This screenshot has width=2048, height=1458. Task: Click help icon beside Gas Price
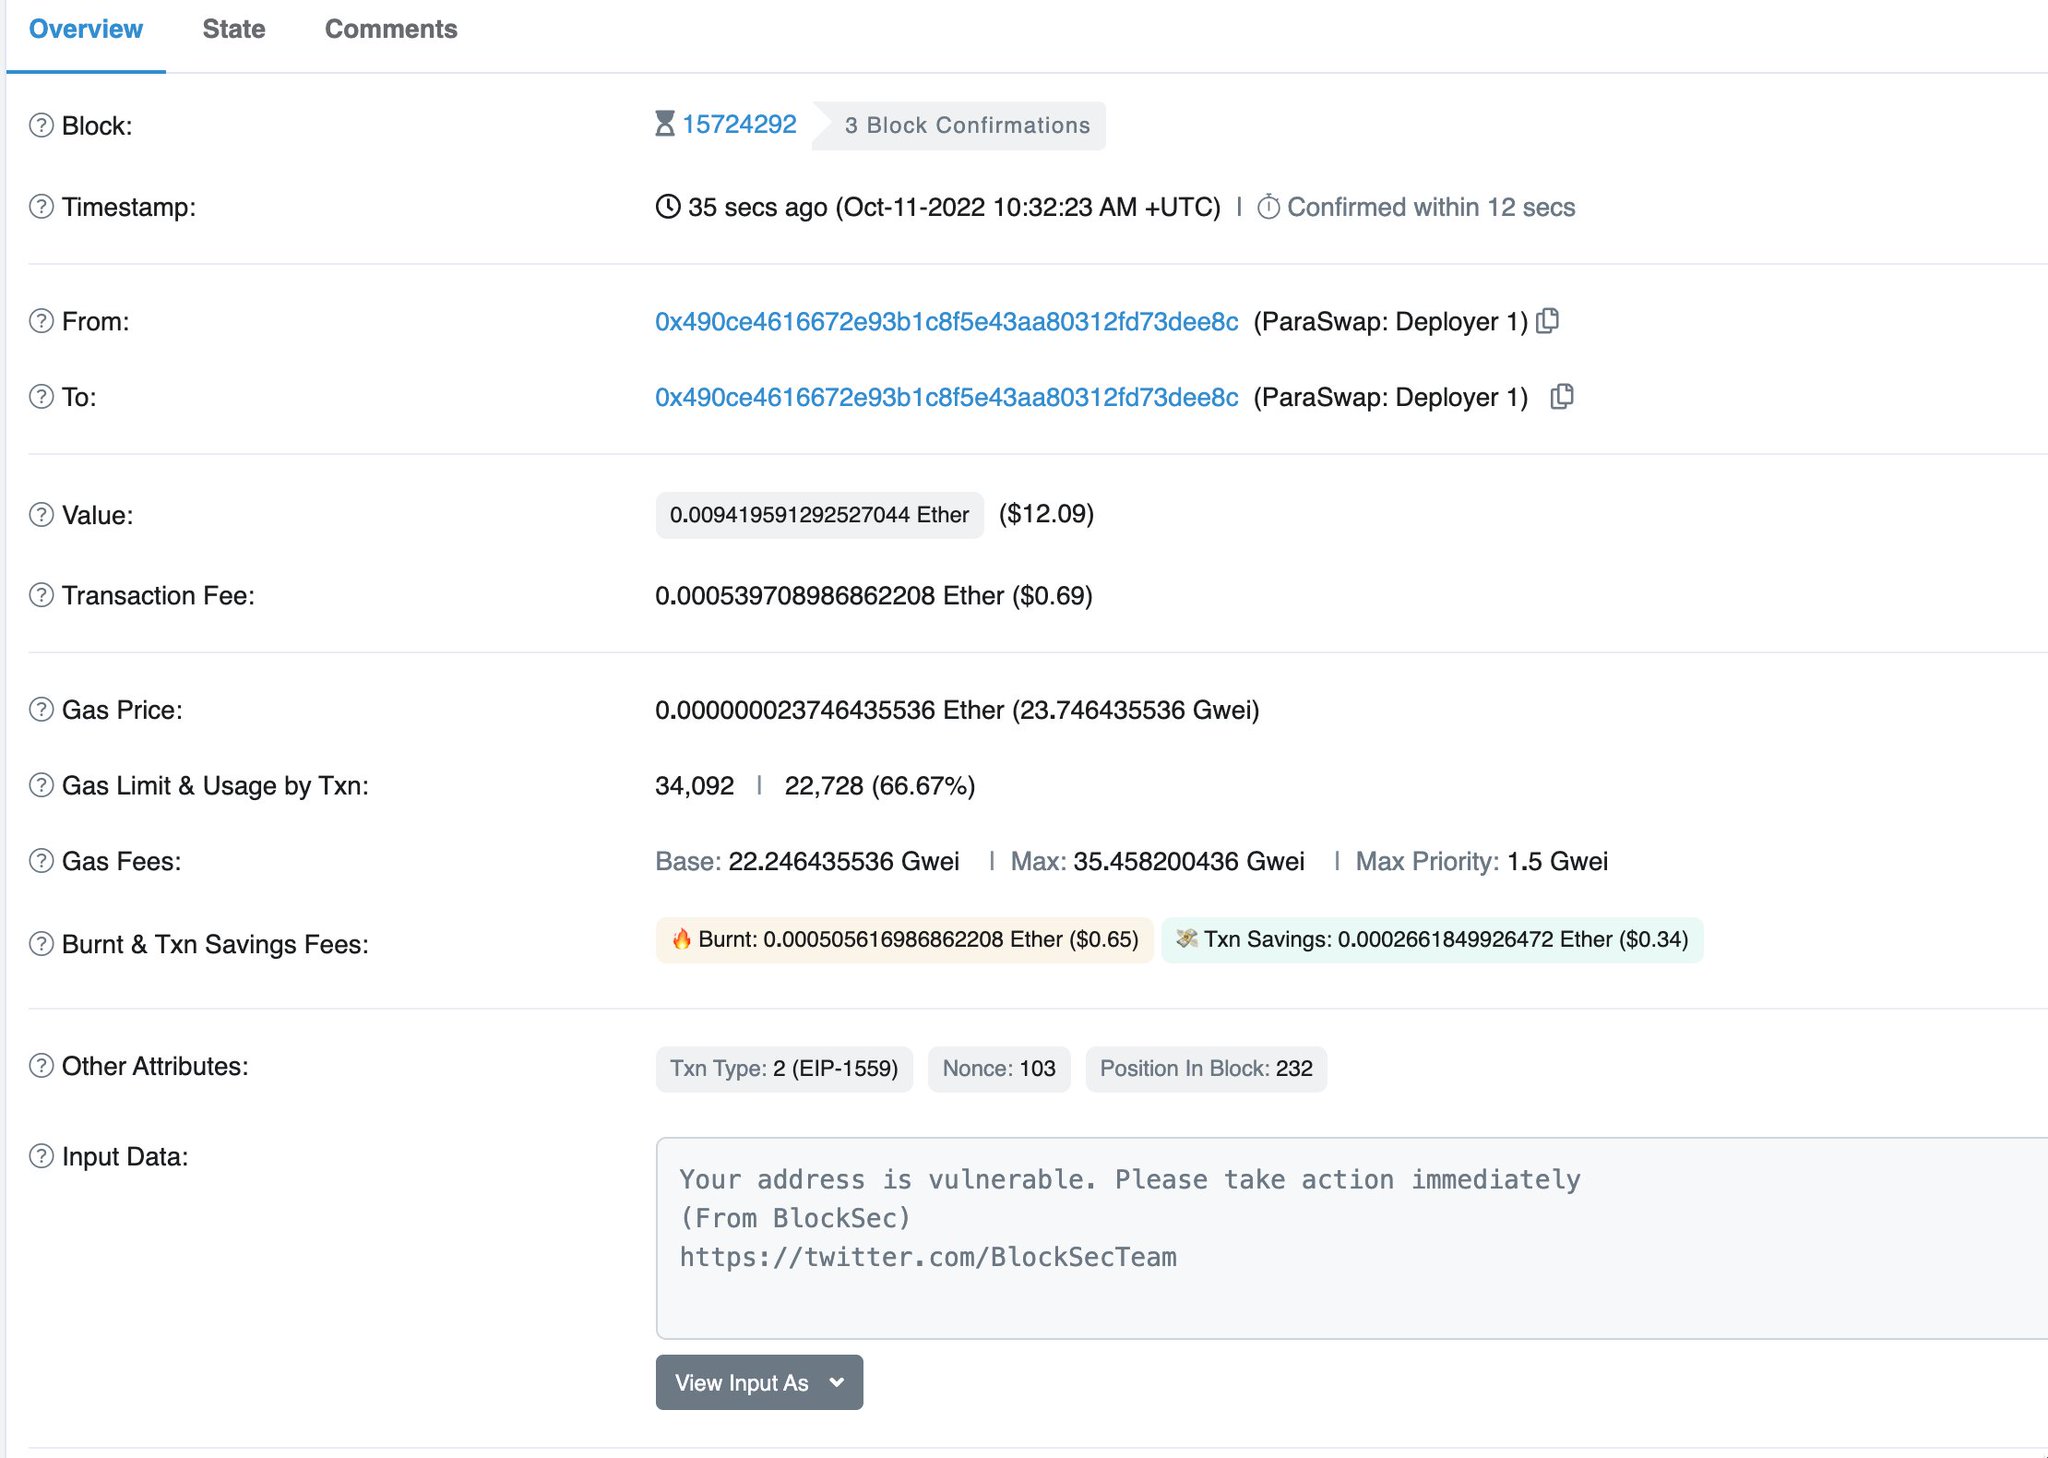(x=41, y=710)
